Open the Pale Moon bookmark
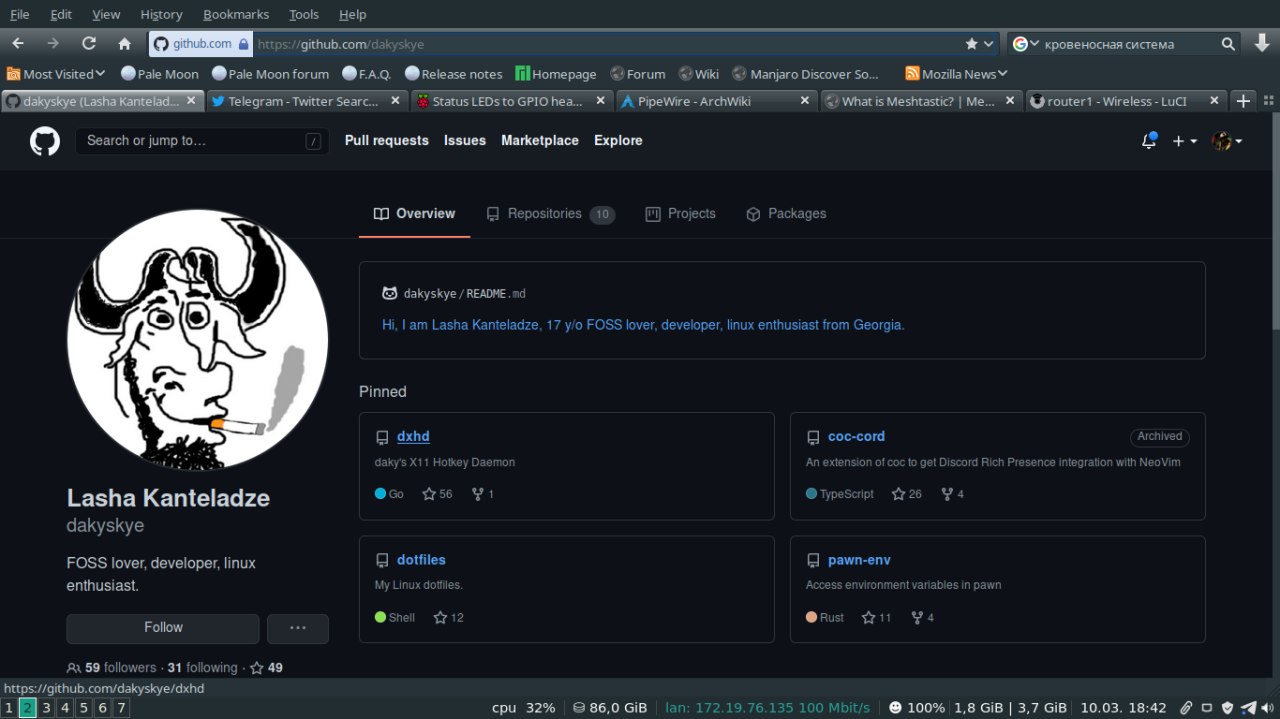1280x719 pixels. point(159,74)
